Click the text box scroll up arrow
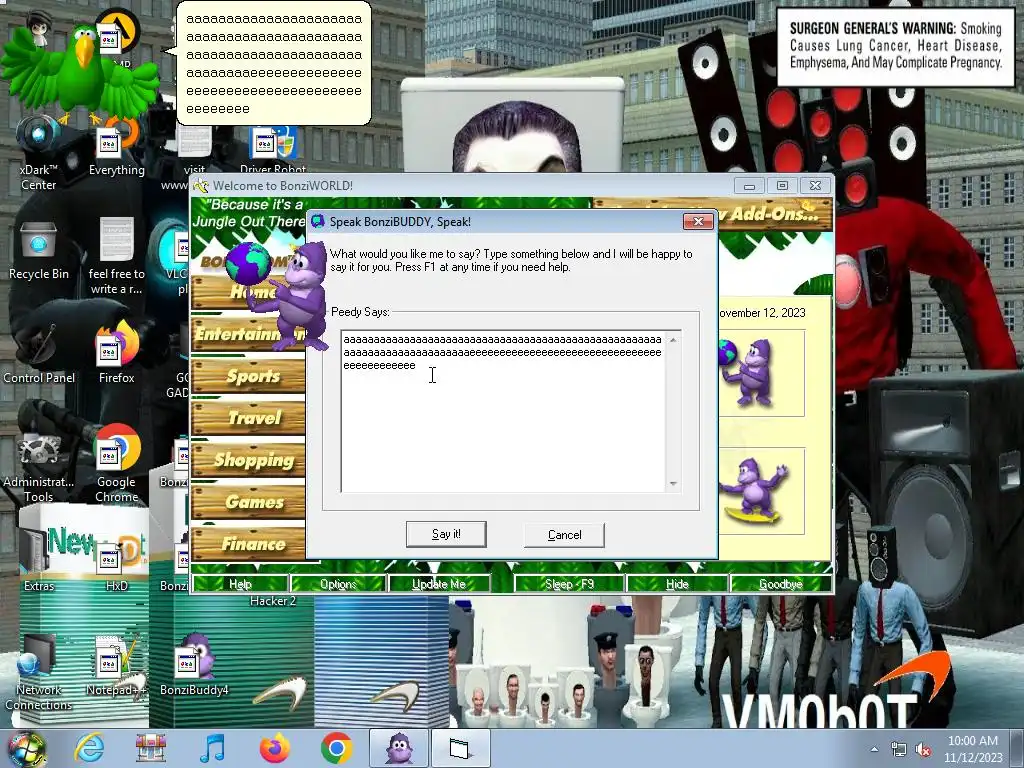 (673, 340)
